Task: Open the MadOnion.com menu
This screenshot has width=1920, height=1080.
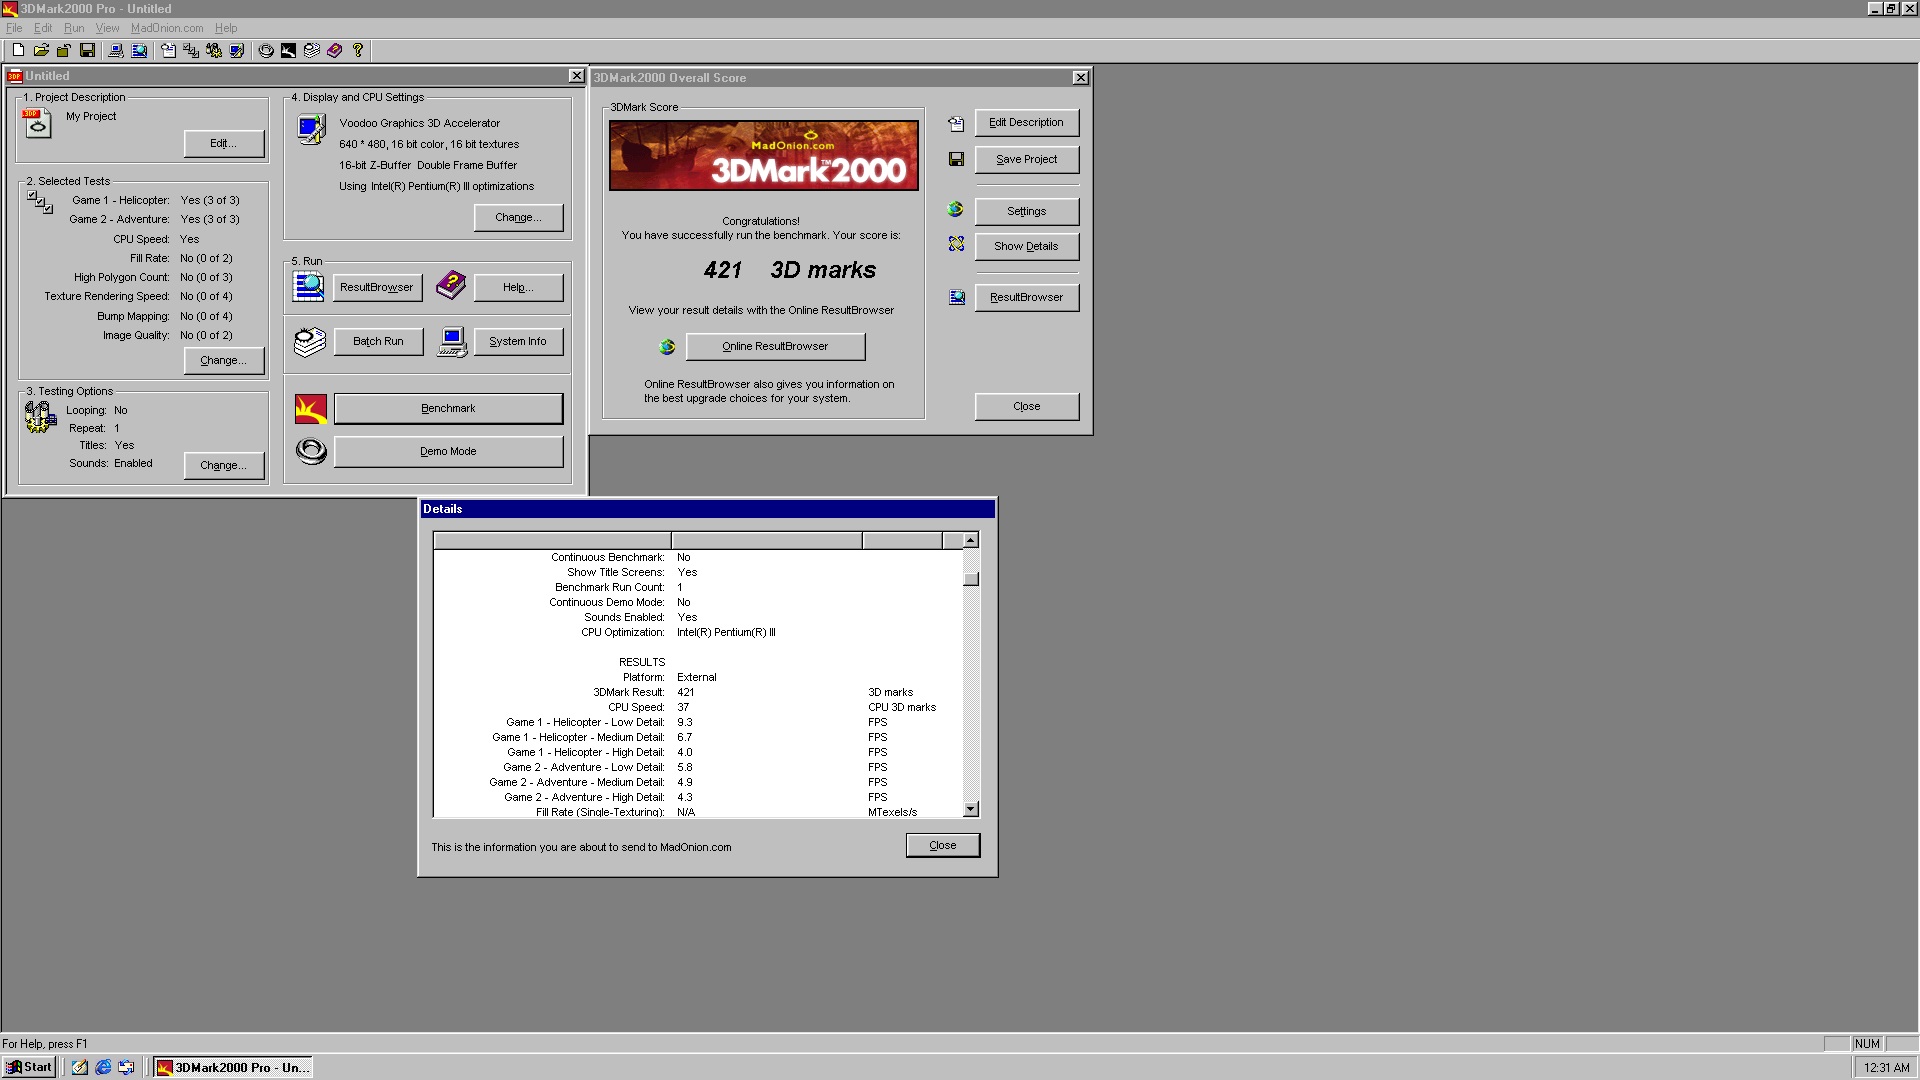Action: click(167, 28)
